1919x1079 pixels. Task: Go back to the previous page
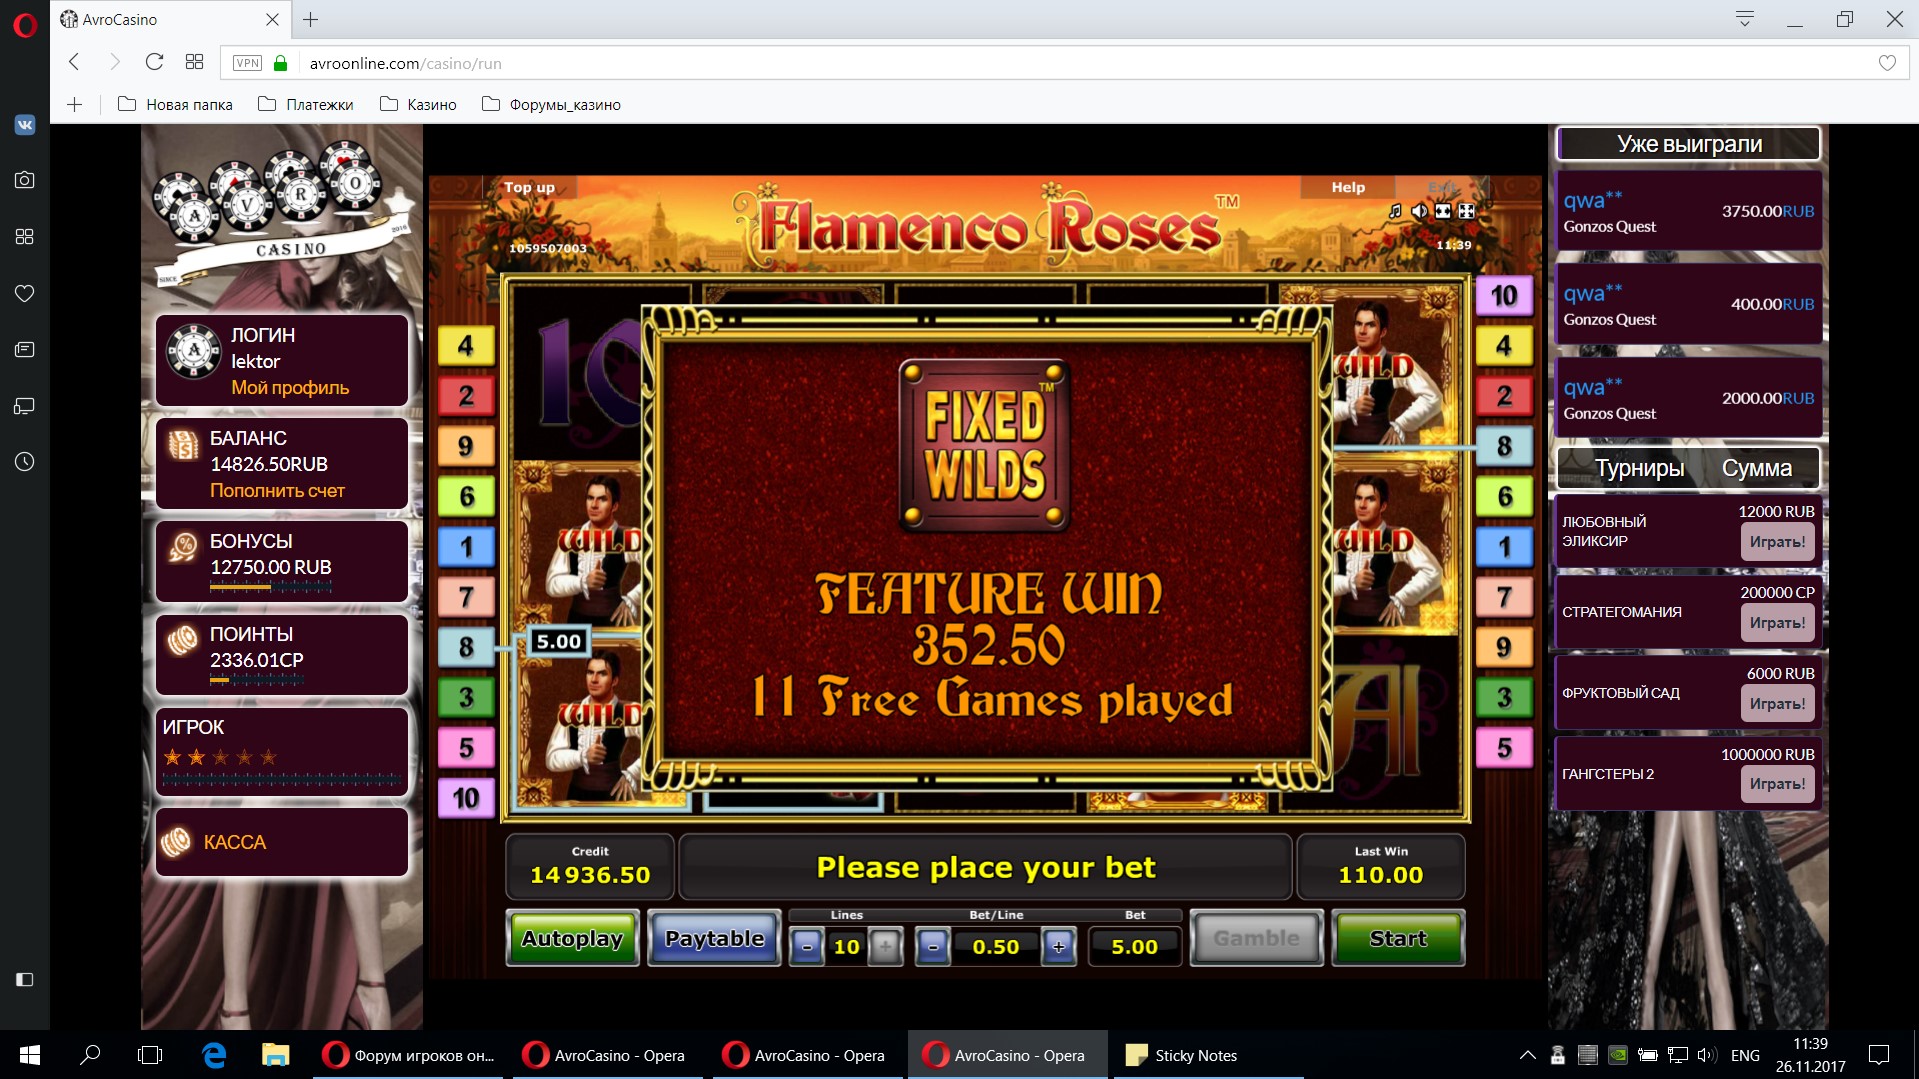[x=74, y=62]
